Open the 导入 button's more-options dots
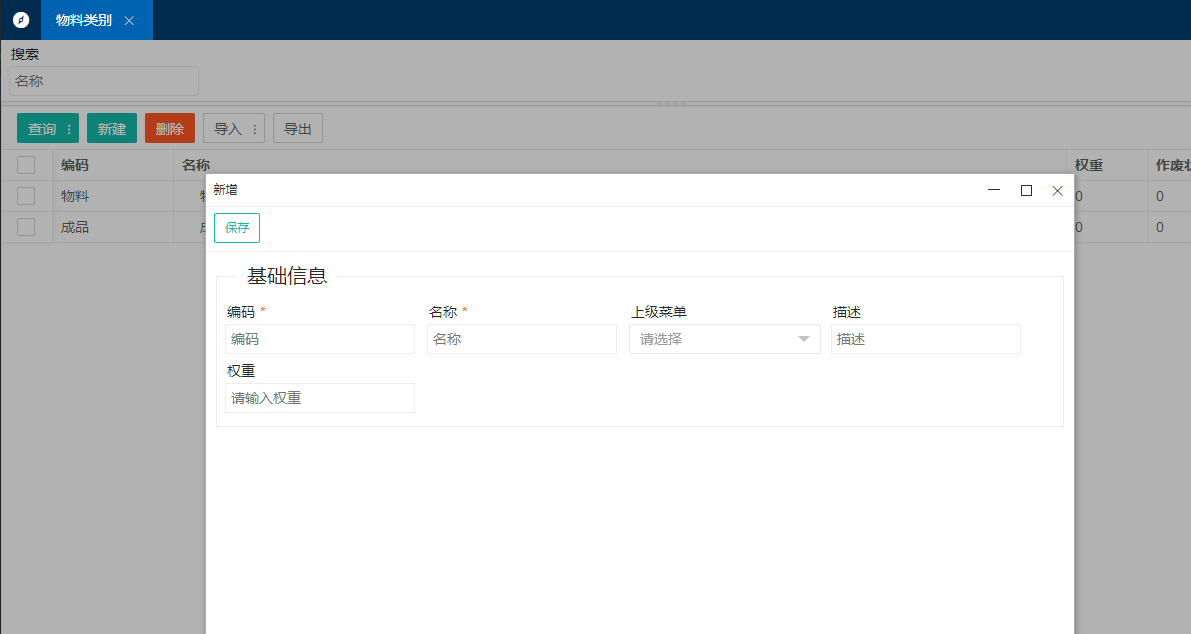The height and width of the screenshot is (634, 1191). (255, 129)
